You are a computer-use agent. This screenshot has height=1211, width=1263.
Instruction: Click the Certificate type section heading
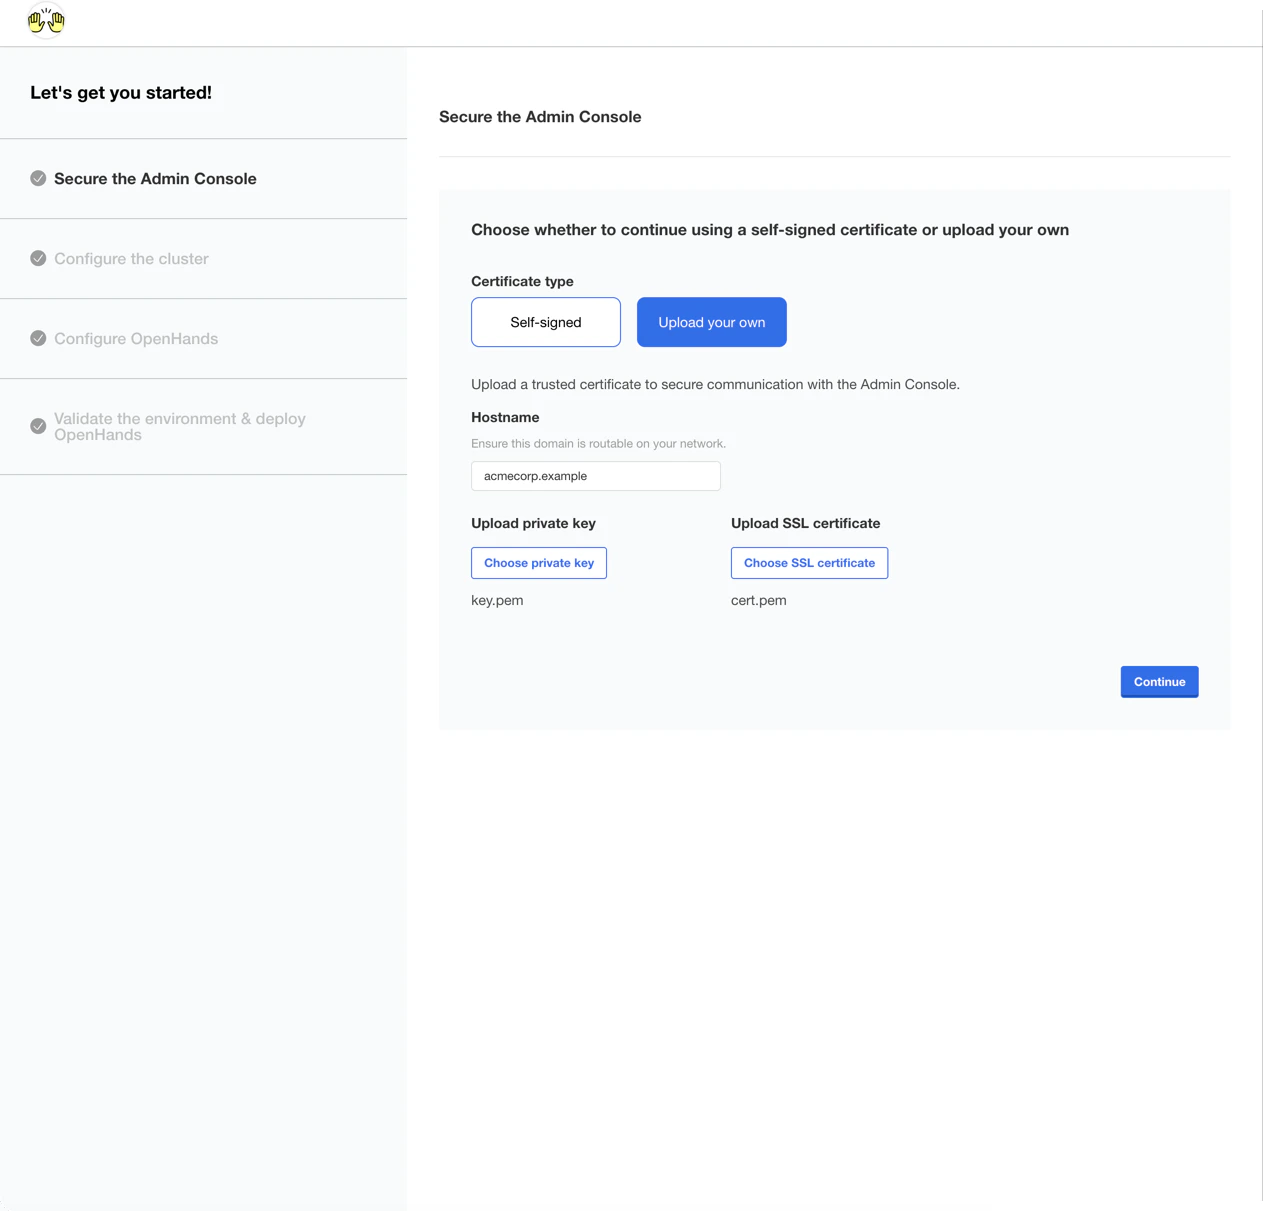[x=522, y=281]
